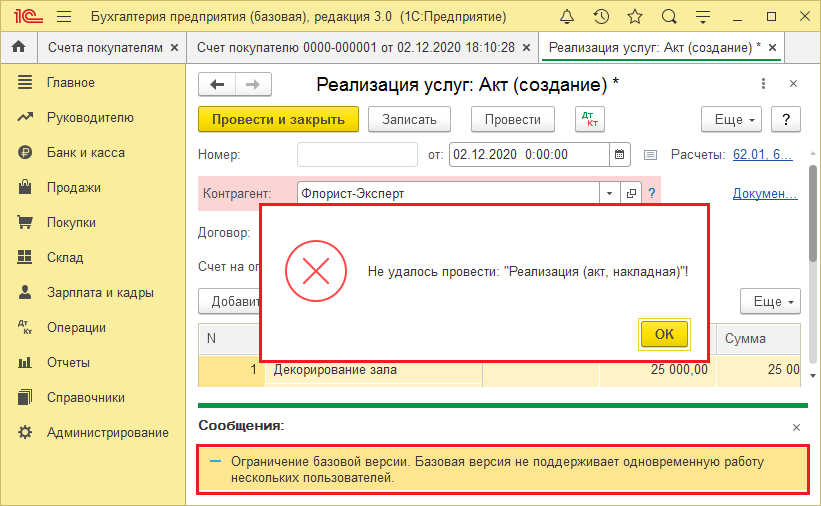Navigate back with left arrow button
Screen dimensions: 821x506
coord(217,84)
